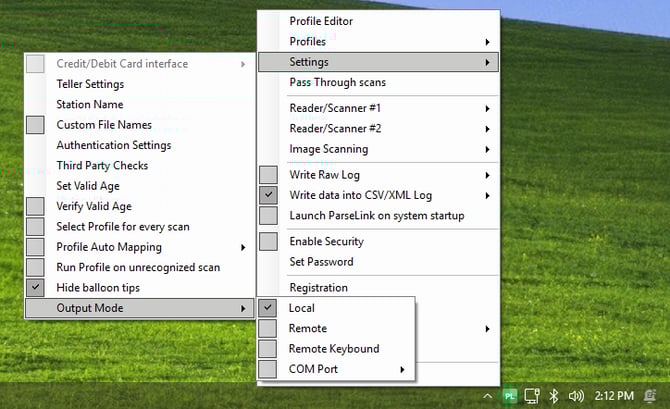Expand Reader/Scanner #2 submenu arrow
This screenshot has height=409, width=670.
[x=487, y=129]
